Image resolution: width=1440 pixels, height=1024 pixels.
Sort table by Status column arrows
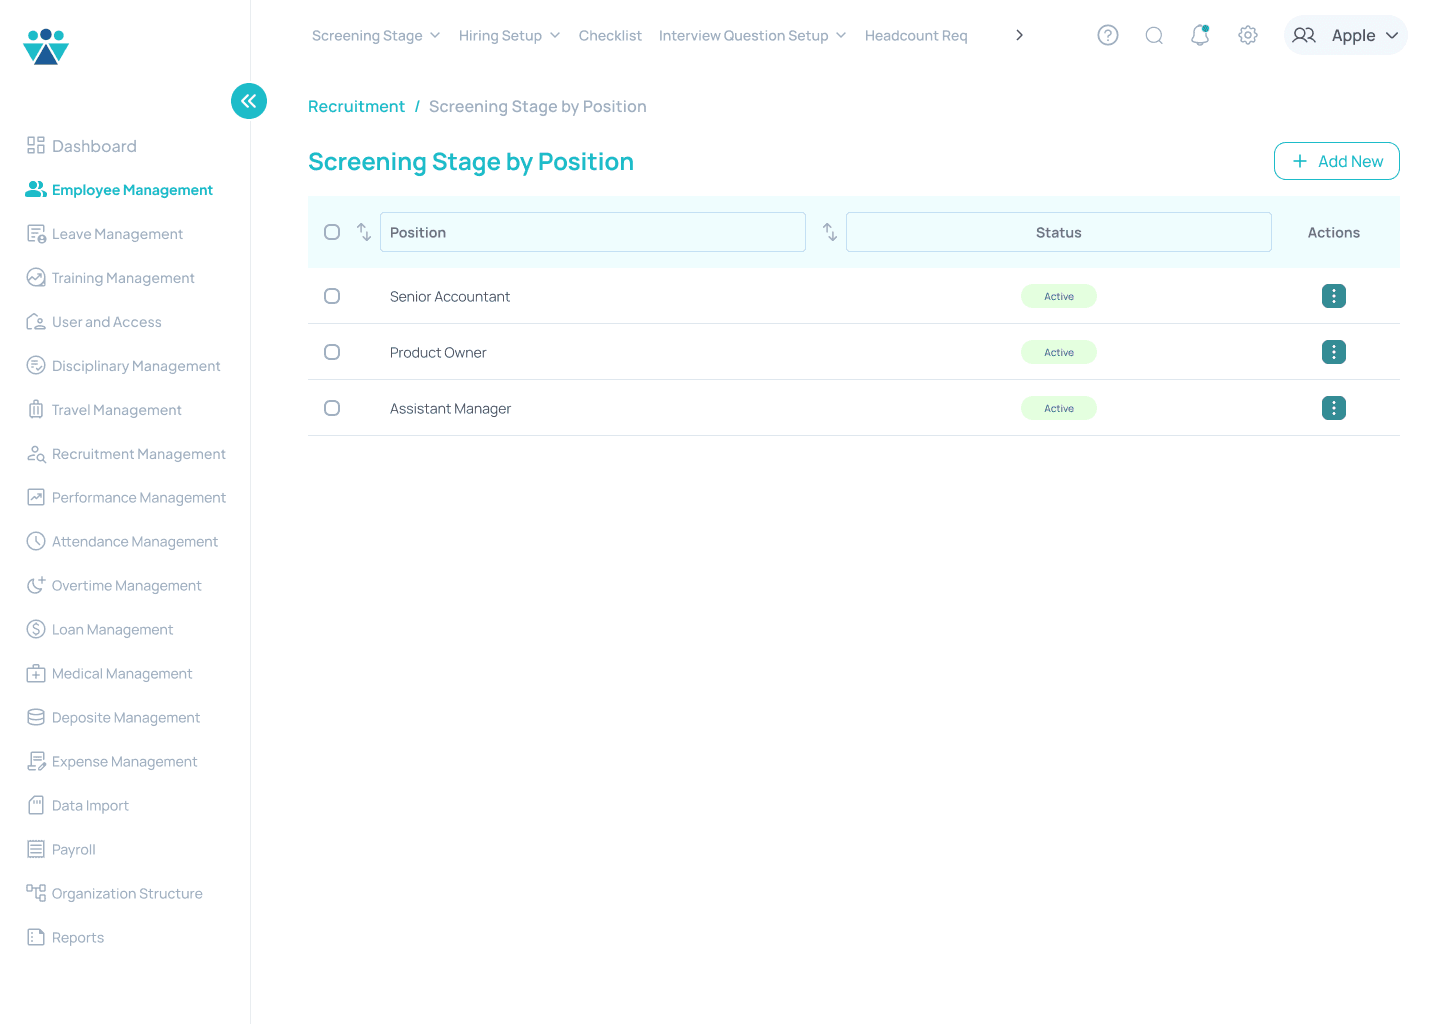tap(830, 232)
